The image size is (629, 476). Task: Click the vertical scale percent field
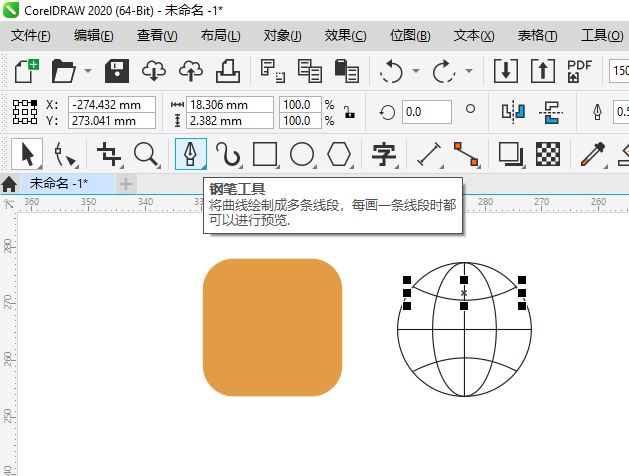pyautogui.click(x=300, y=121)
